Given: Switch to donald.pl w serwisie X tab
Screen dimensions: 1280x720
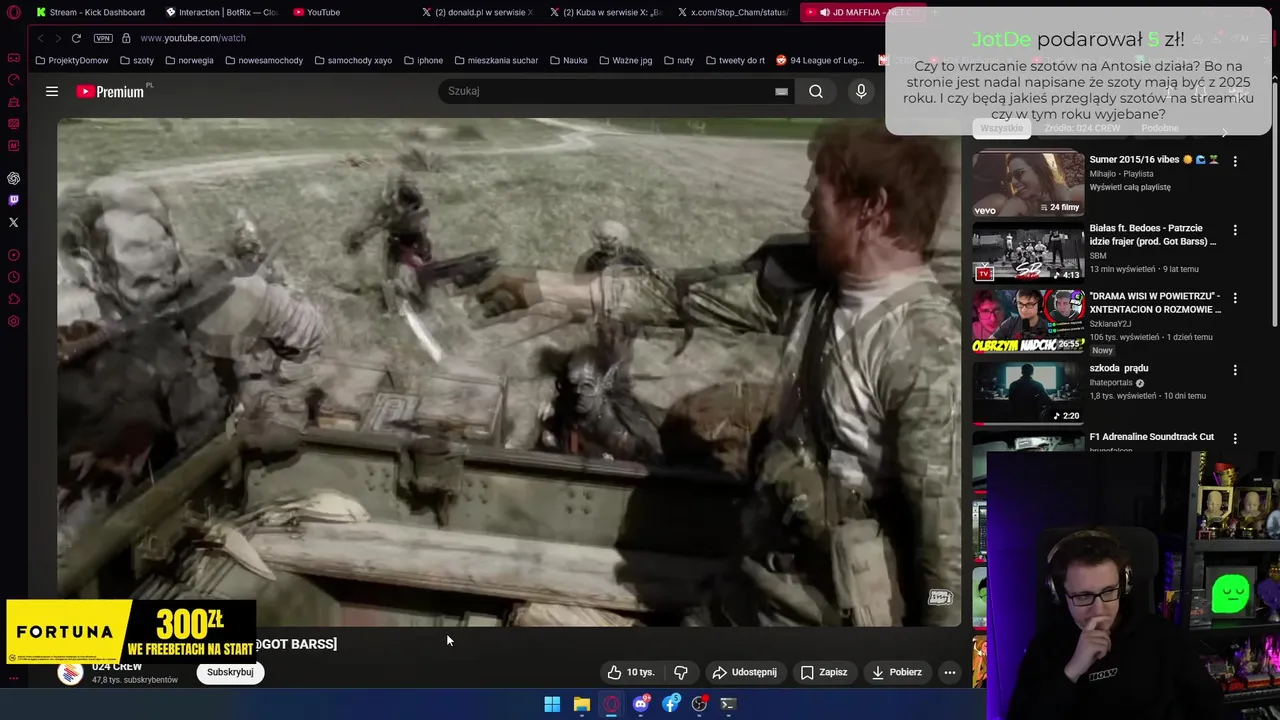Looking at the screenshot, I should [x=478, y=12].
